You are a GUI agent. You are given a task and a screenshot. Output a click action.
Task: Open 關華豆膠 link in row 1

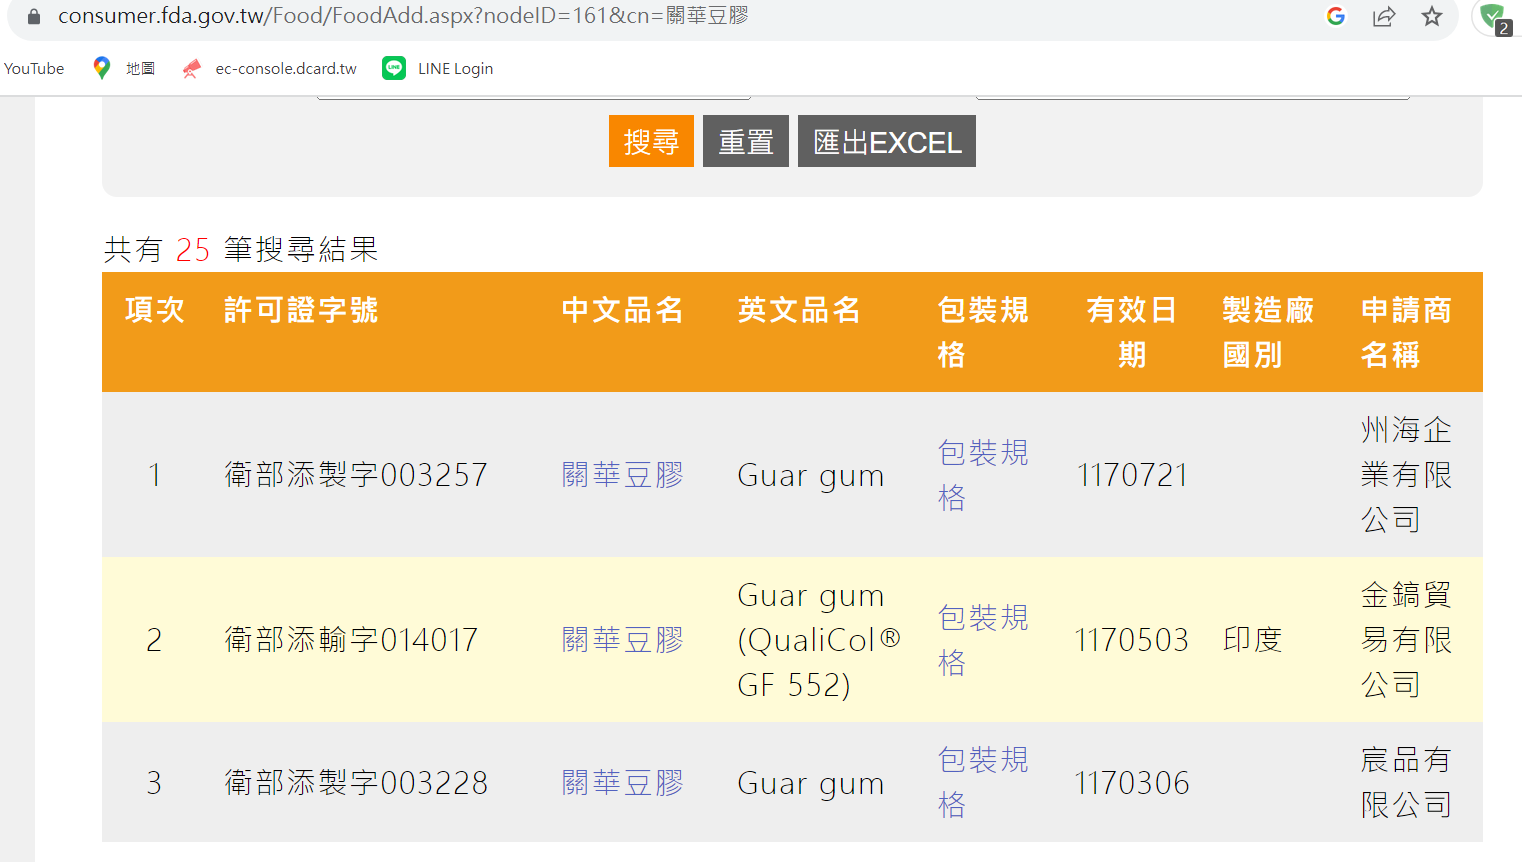(623, 475)
